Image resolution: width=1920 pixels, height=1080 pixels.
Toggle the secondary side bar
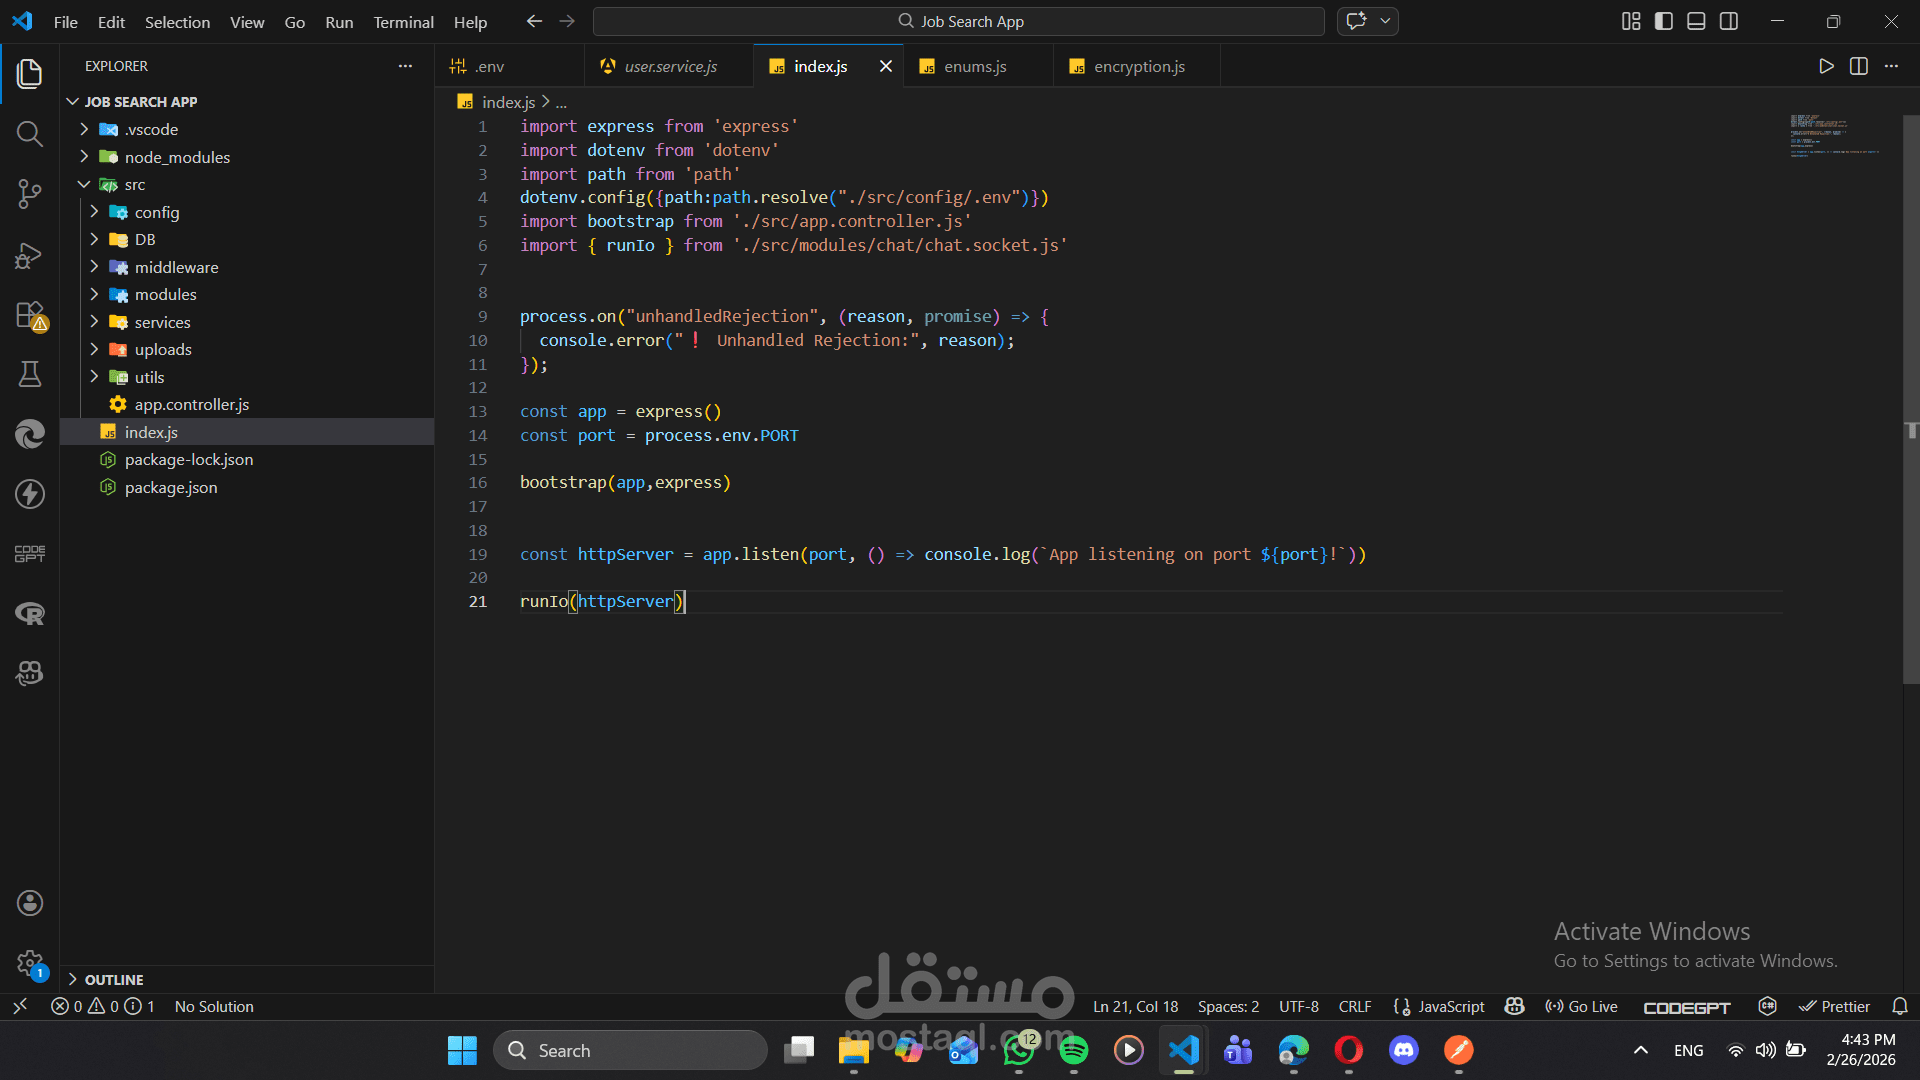click(x=1729, y=21)
